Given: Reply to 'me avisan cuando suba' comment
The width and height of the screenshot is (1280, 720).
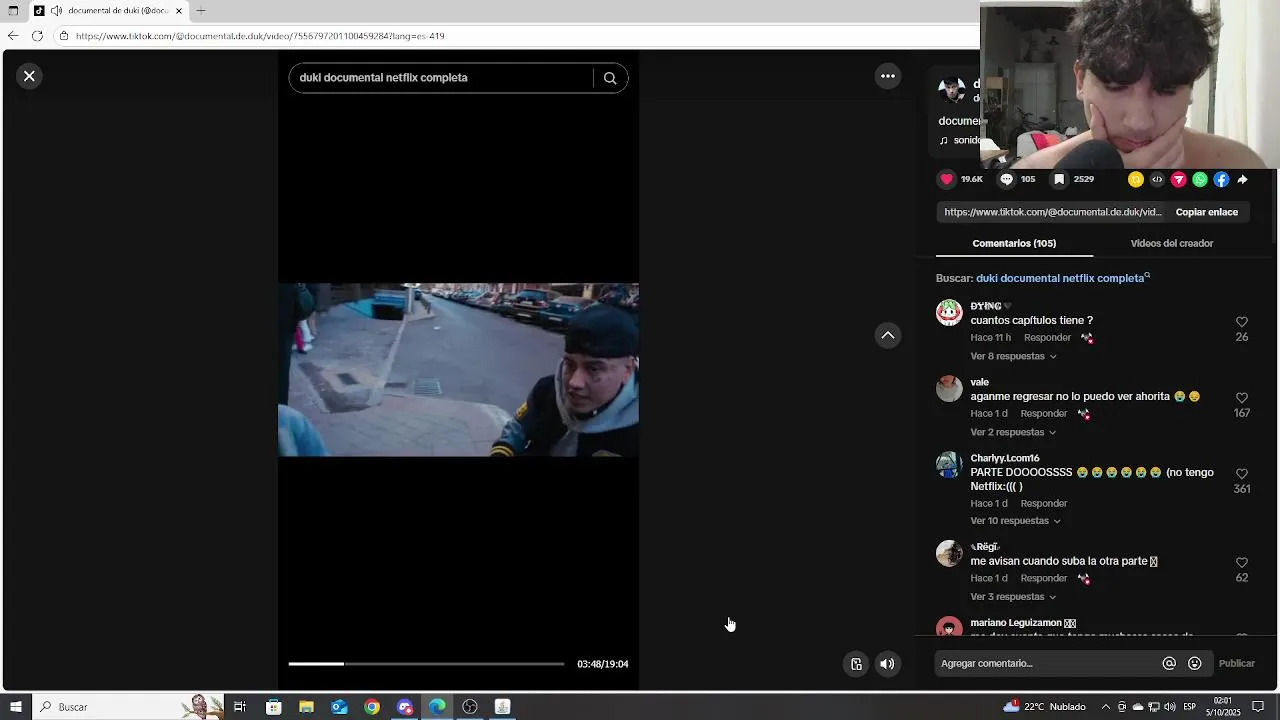Looking at the screenshot, I should (1044, 578).
